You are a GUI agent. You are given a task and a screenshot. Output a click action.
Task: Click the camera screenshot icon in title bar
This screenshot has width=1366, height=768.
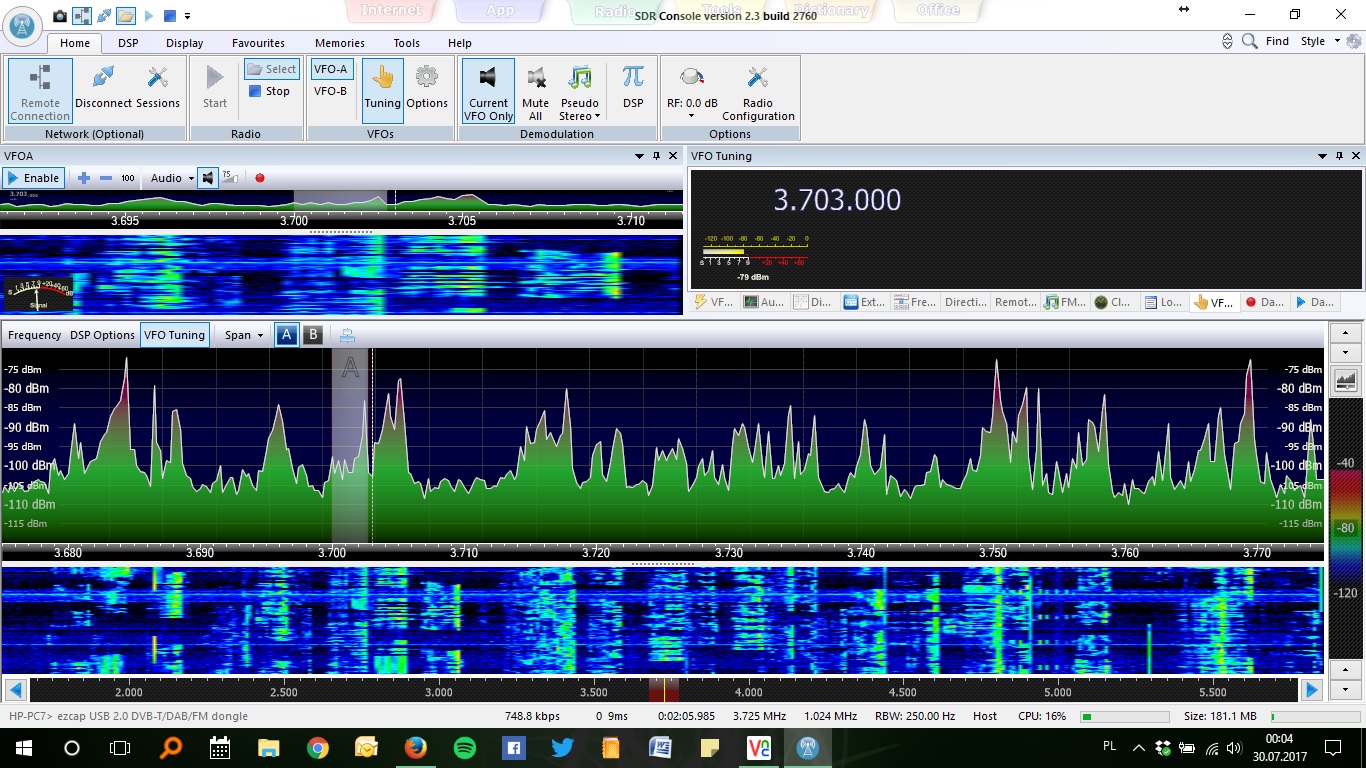[60, 15]
